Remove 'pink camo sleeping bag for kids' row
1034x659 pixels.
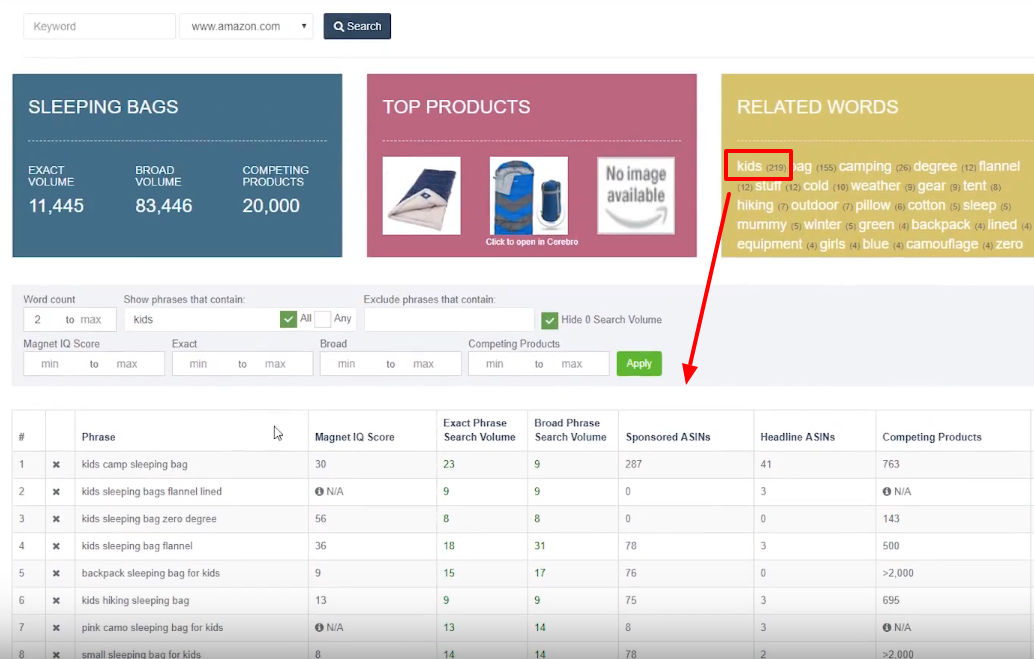56,628
